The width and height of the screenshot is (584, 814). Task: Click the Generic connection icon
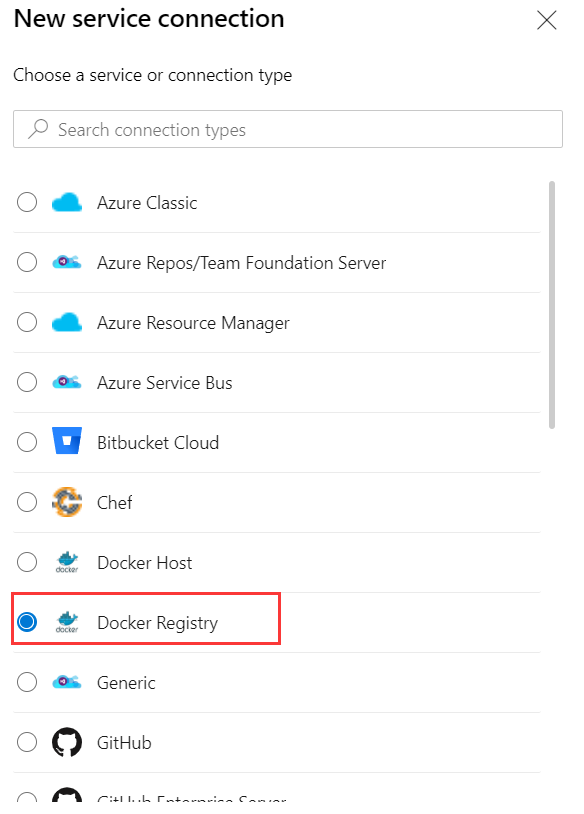[67, 682]
